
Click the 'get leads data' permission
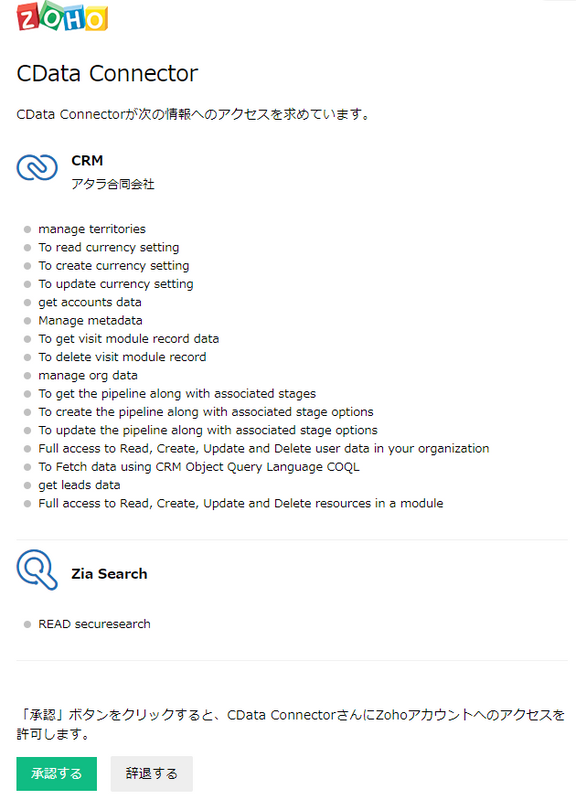(x=79, y=485)
